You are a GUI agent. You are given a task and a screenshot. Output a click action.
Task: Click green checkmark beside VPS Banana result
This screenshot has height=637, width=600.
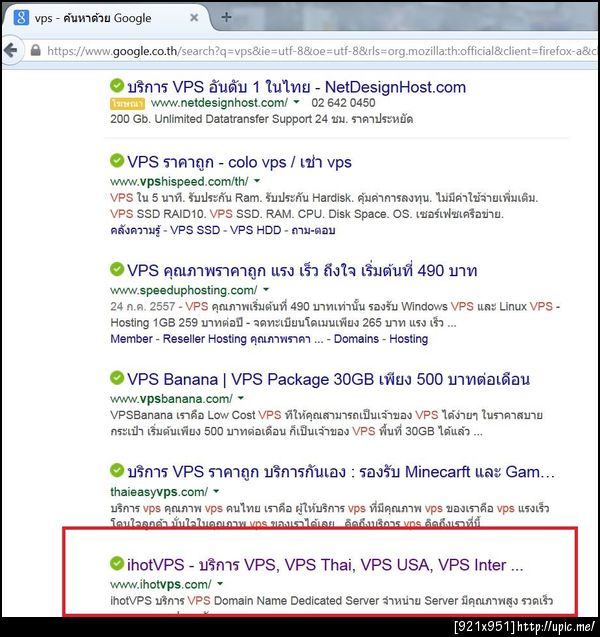point(117,378)
